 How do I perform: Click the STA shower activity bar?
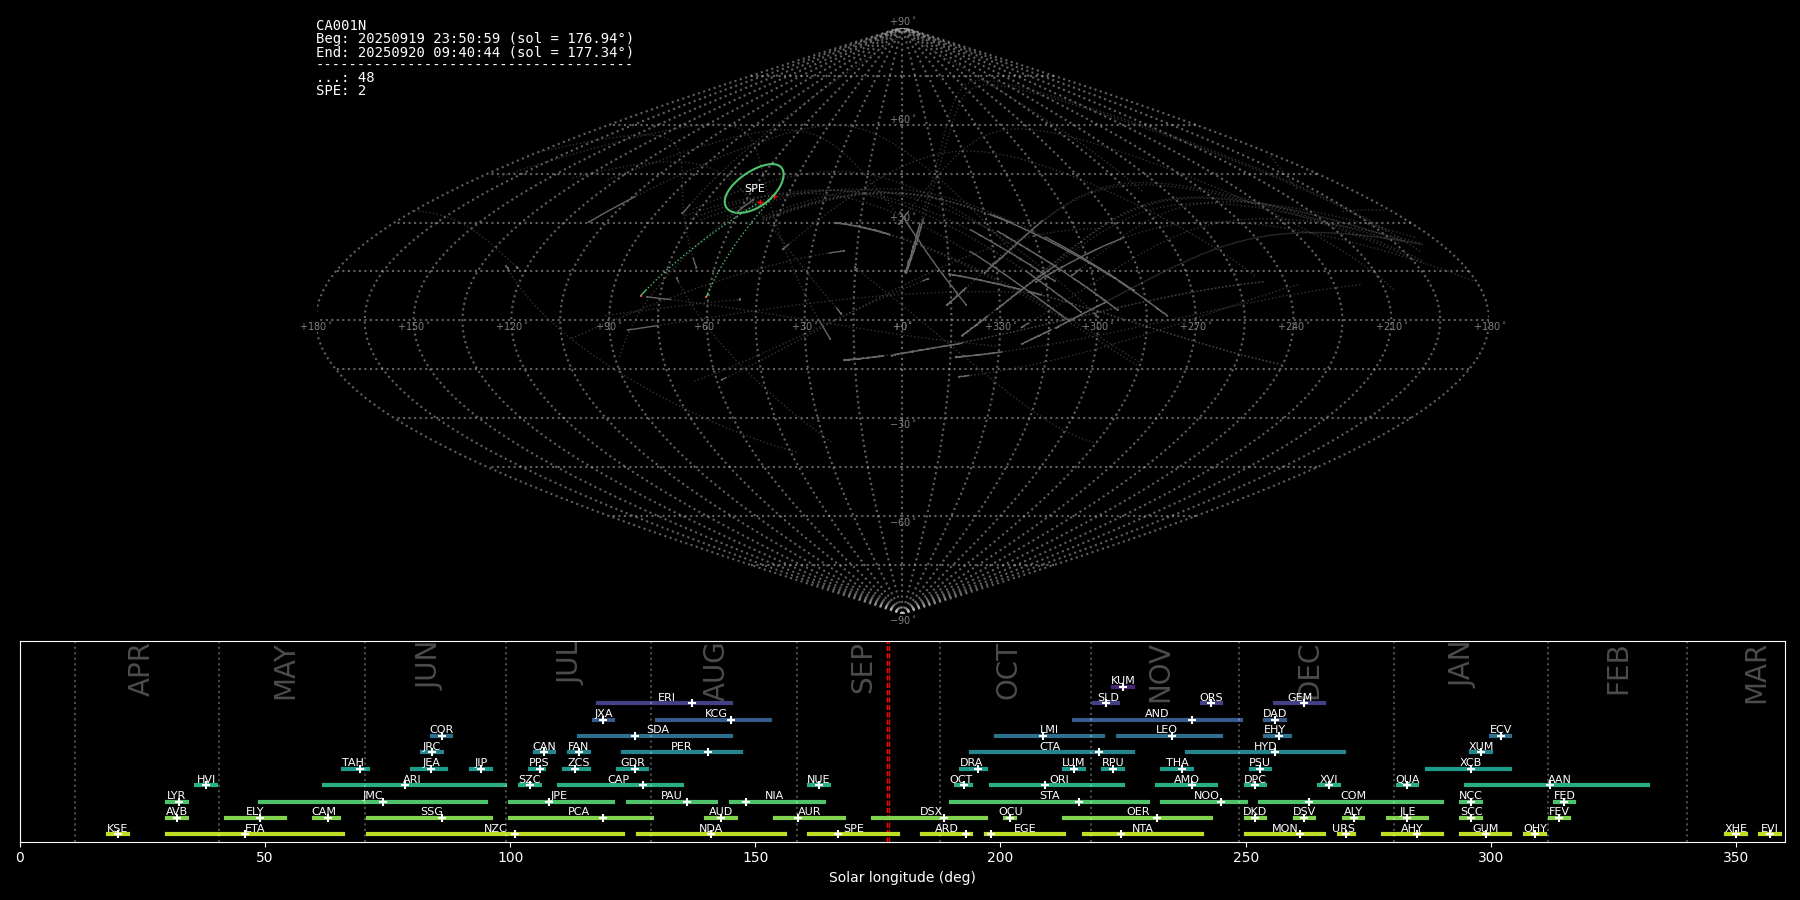coord(1049,802)
